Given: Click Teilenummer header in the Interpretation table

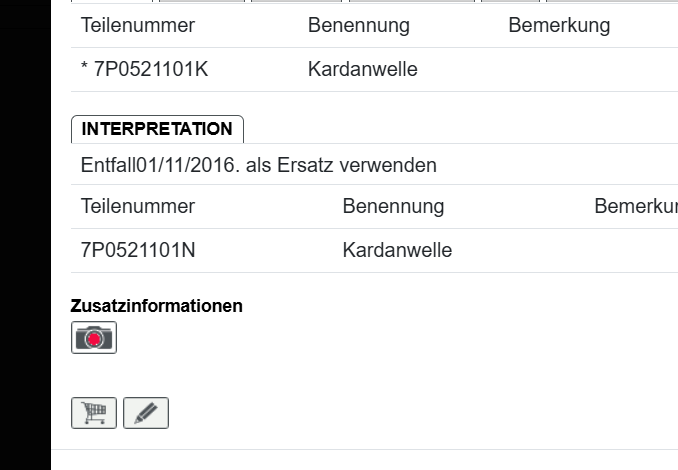Looking at the screenshot, I should (138, 207).
